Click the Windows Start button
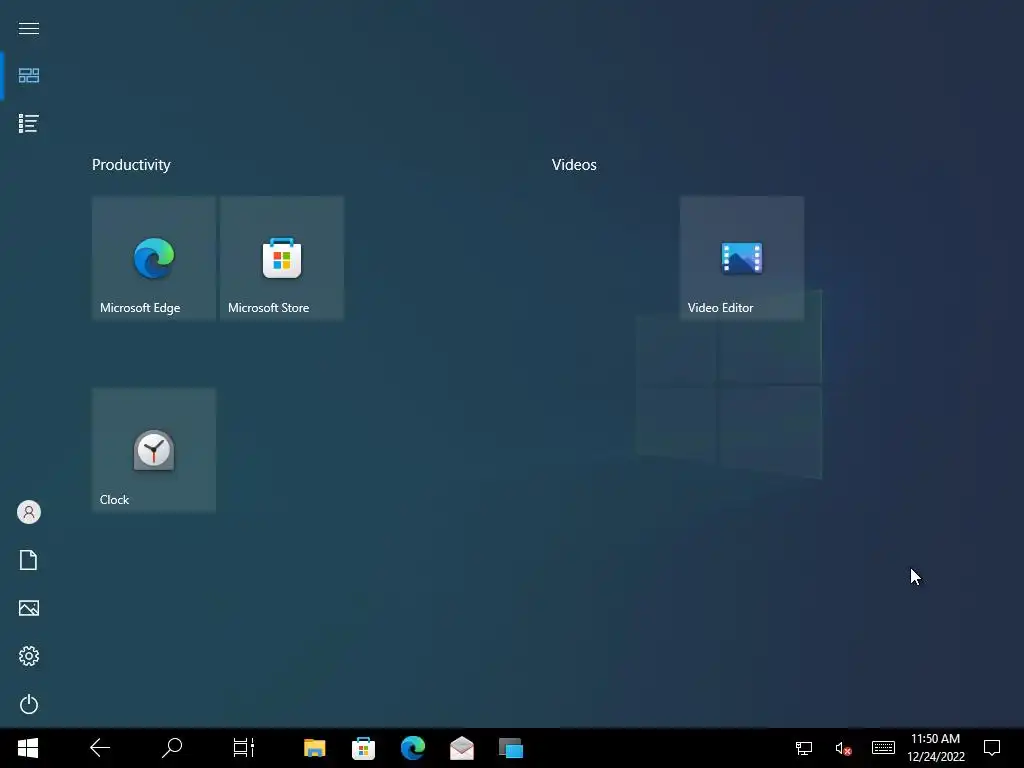 (28, 748)
